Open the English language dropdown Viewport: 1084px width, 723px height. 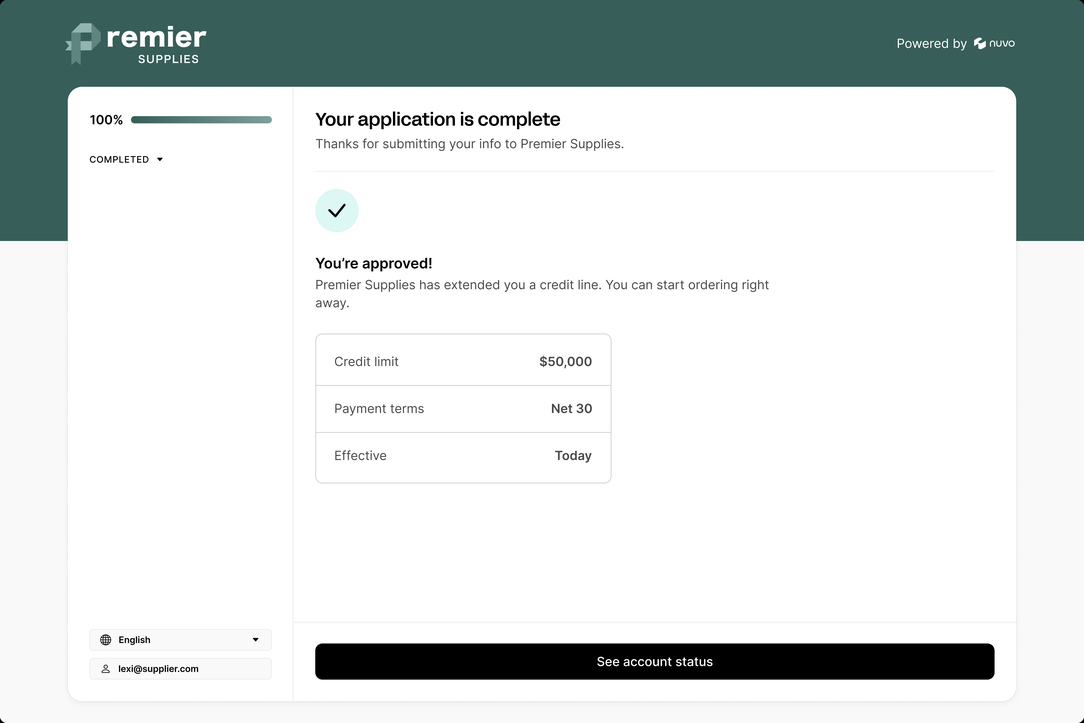[180, 640]
